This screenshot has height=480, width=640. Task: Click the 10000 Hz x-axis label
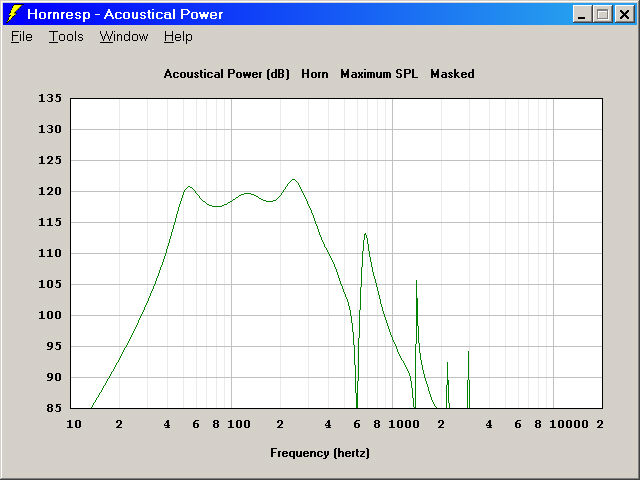click(x=569, y=424)
